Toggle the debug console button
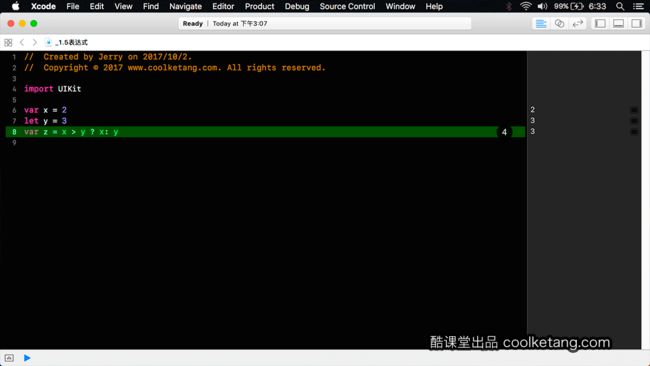The width and height of the screenshot is (650, 366). point(9,358)
